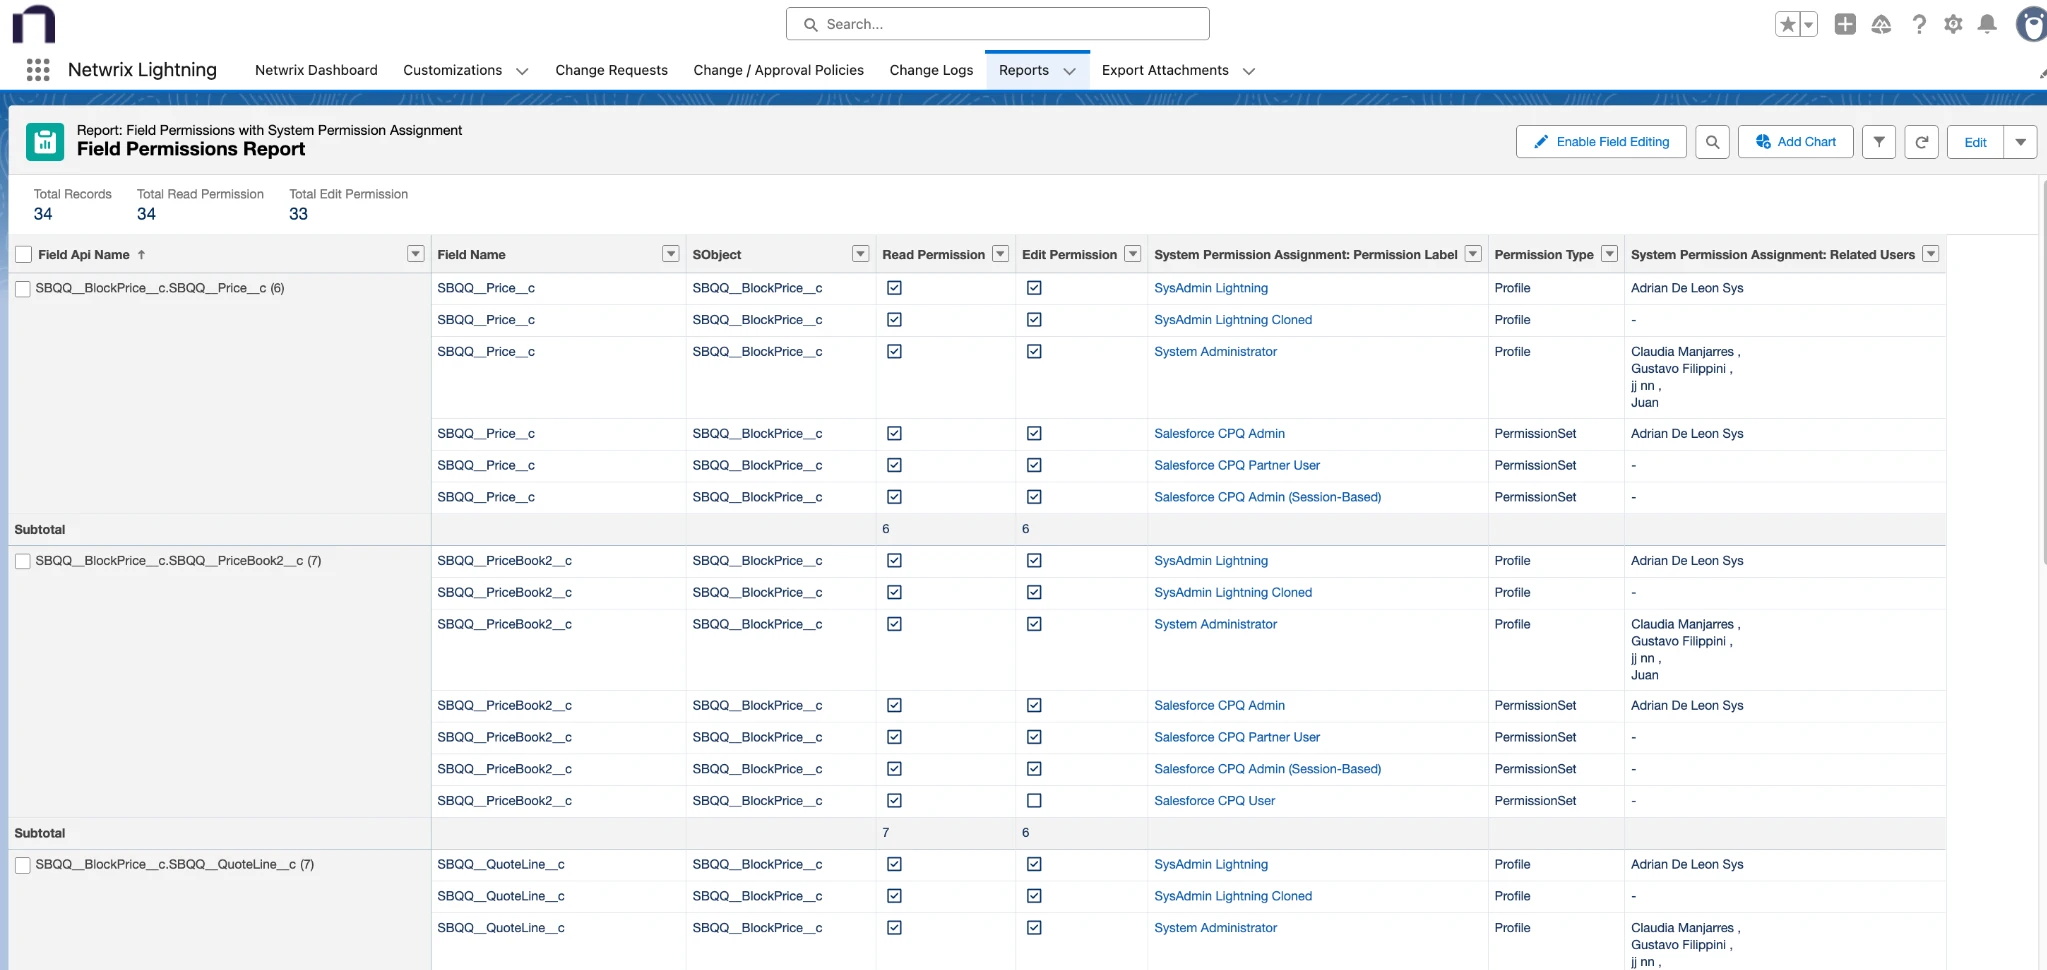2047x970 pixels.
Task: Click the Enable Field Editing button
Action: [x=1600, y=142]
